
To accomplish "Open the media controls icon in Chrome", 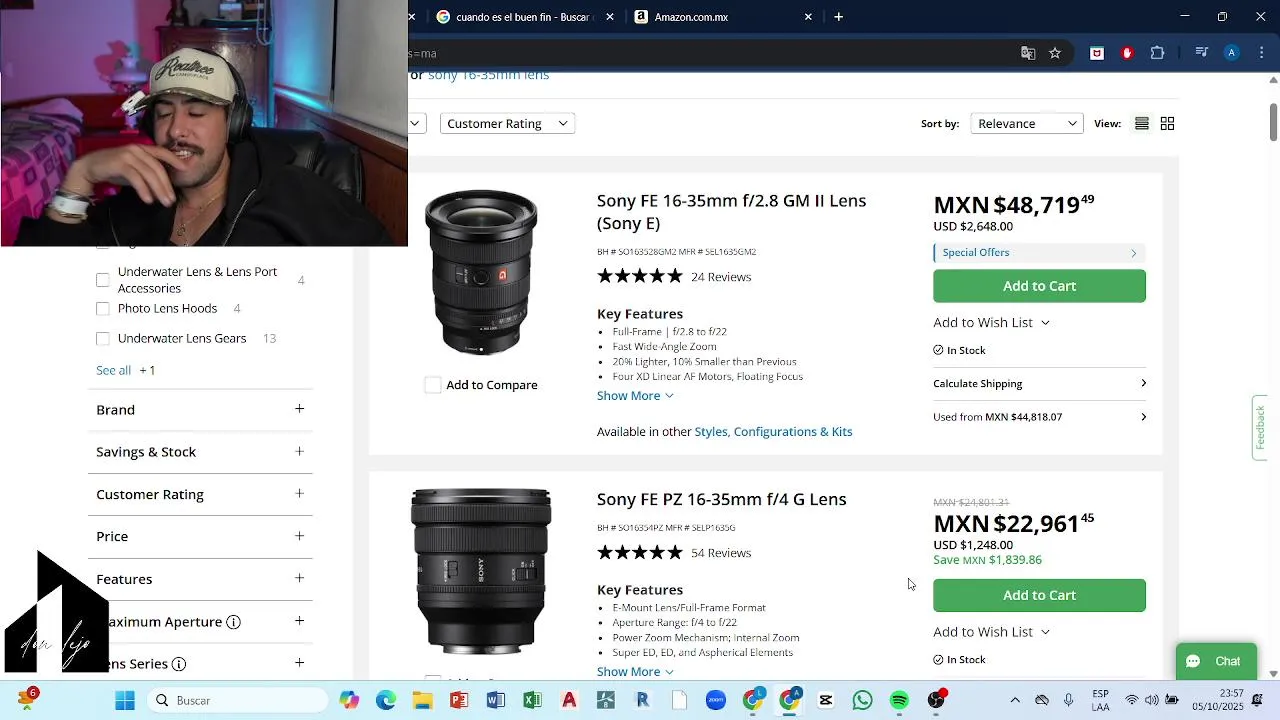I will (x=1202, y=53).
